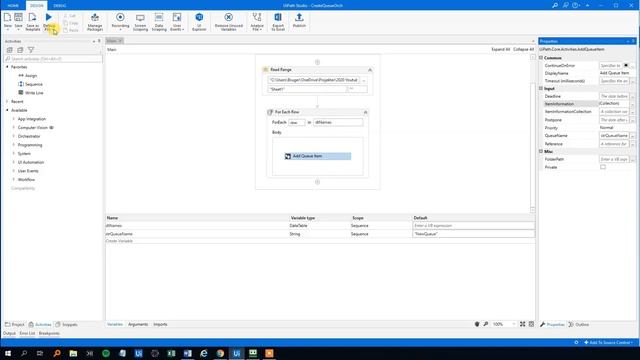640x360 pixels.
Task: Switch to the DEBUG ribbon tab
Action: pos(60,5)
